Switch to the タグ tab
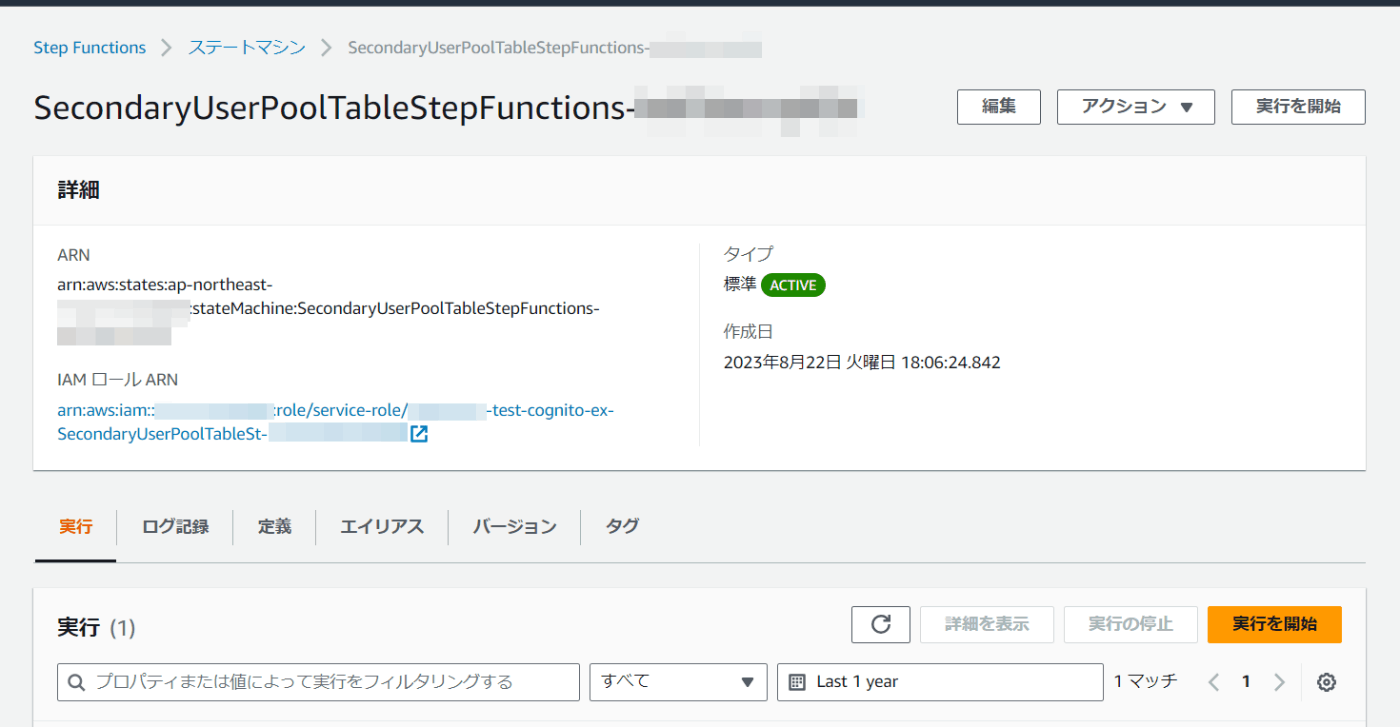The width and height of the screenshot is (1400, 727). coord(622,526)
